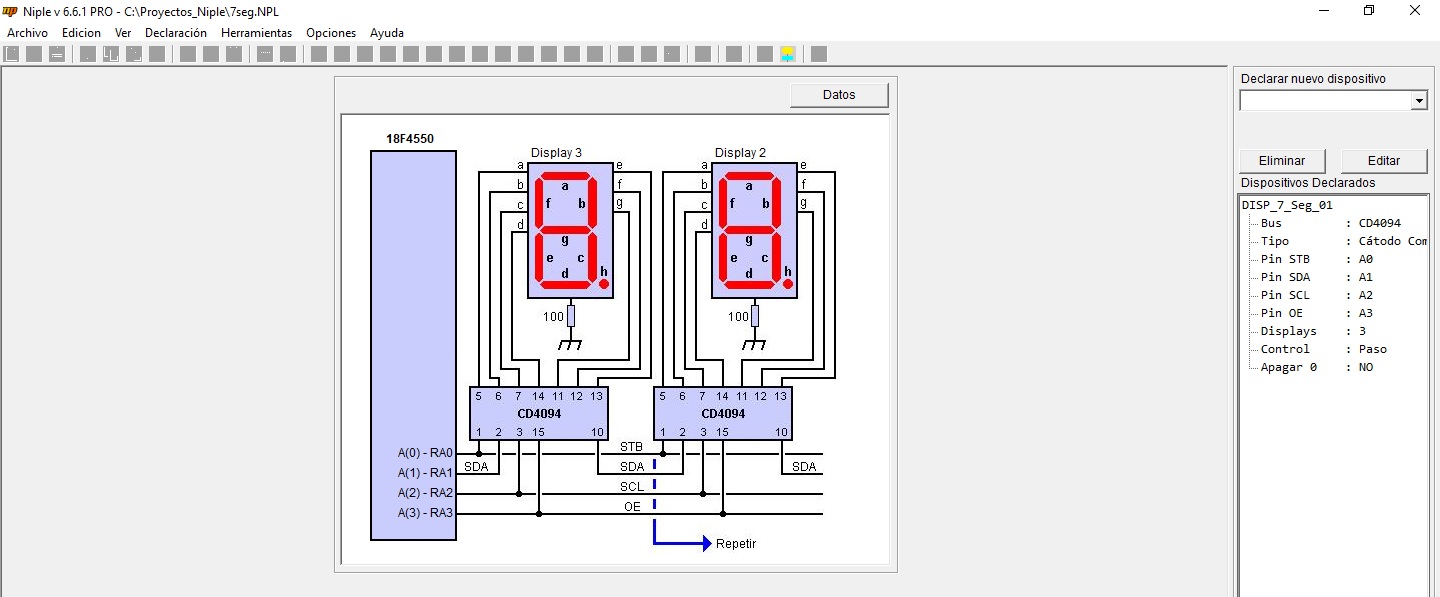
Task: Click the Niple application icon in title bar
Action: click(x=11, y=10)
